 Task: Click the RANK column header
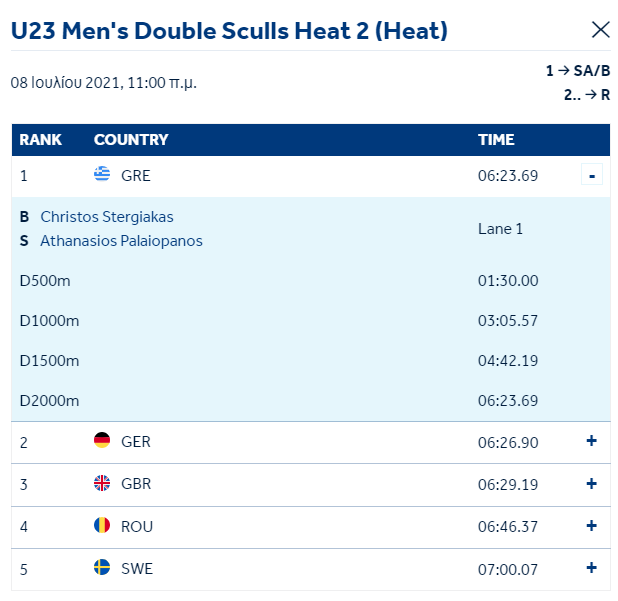coord(41,140)
